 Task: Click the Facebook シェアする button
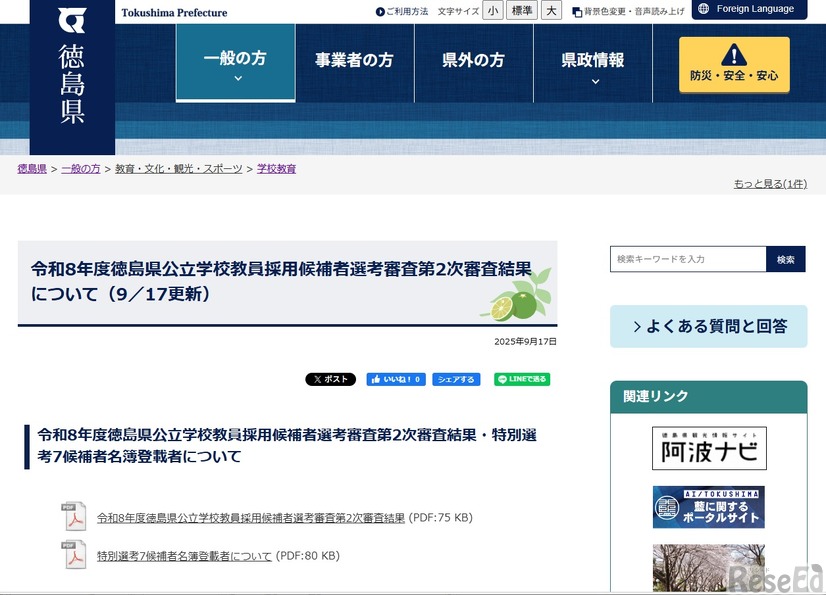click(456, 379)
